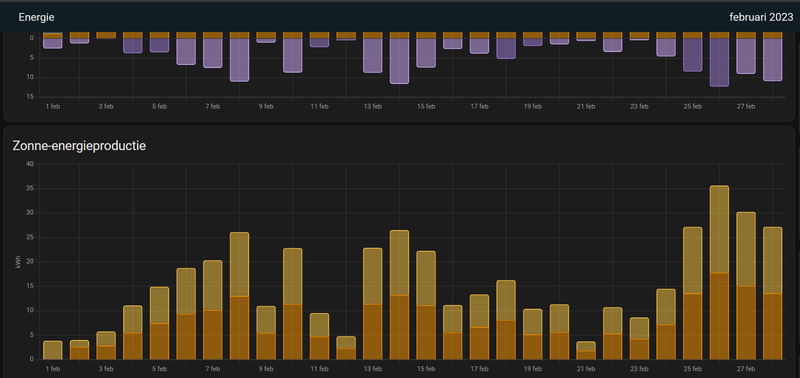
Task: Click the kWh axis label in solar chart
Action: click(18, 262)
